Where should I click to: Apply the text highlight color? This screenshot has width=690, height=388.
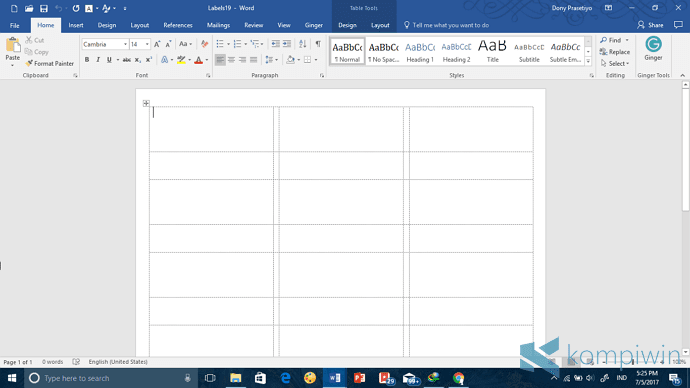click(x=181, y=60)
